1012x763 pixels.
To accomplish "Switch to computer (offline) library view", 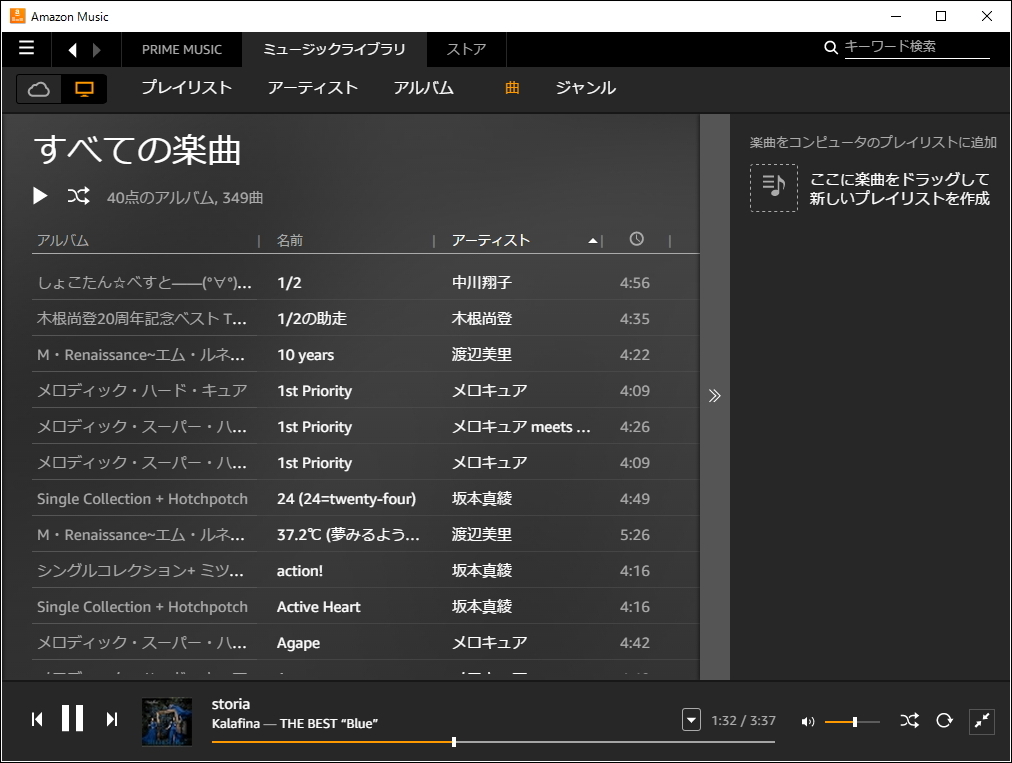I will pyautogui.click(x=84, y=89).
